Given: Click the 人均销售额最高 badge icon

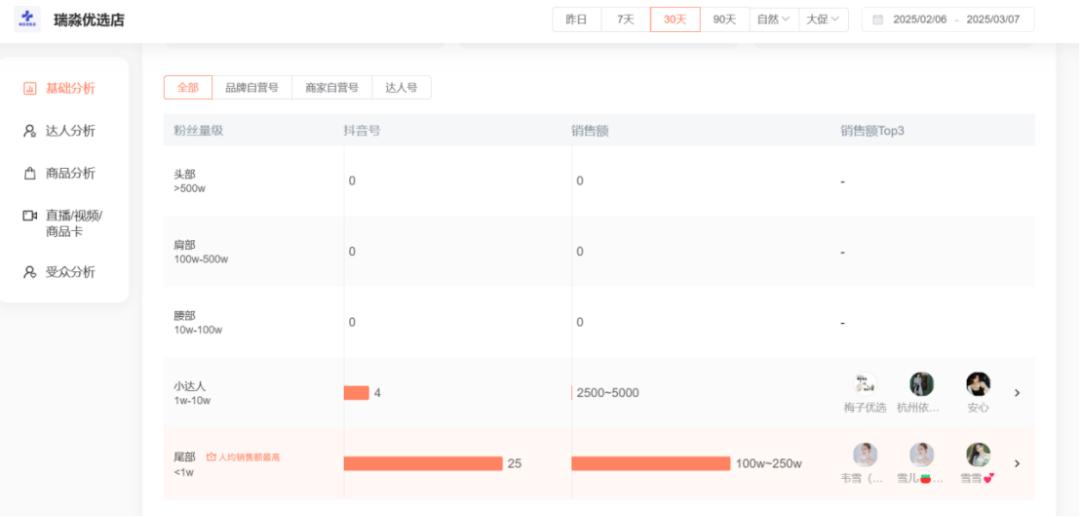Looking at the screenshot, I should [x=211, y=457].
